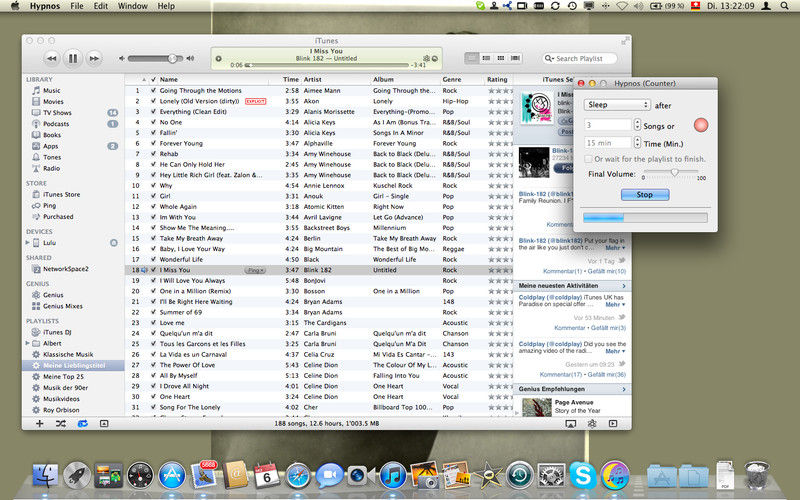Viewport: 800px width, 500px height.
Task: Skip to the next track in iTunes
Action: pyautogui.click(x=94, y=59)
